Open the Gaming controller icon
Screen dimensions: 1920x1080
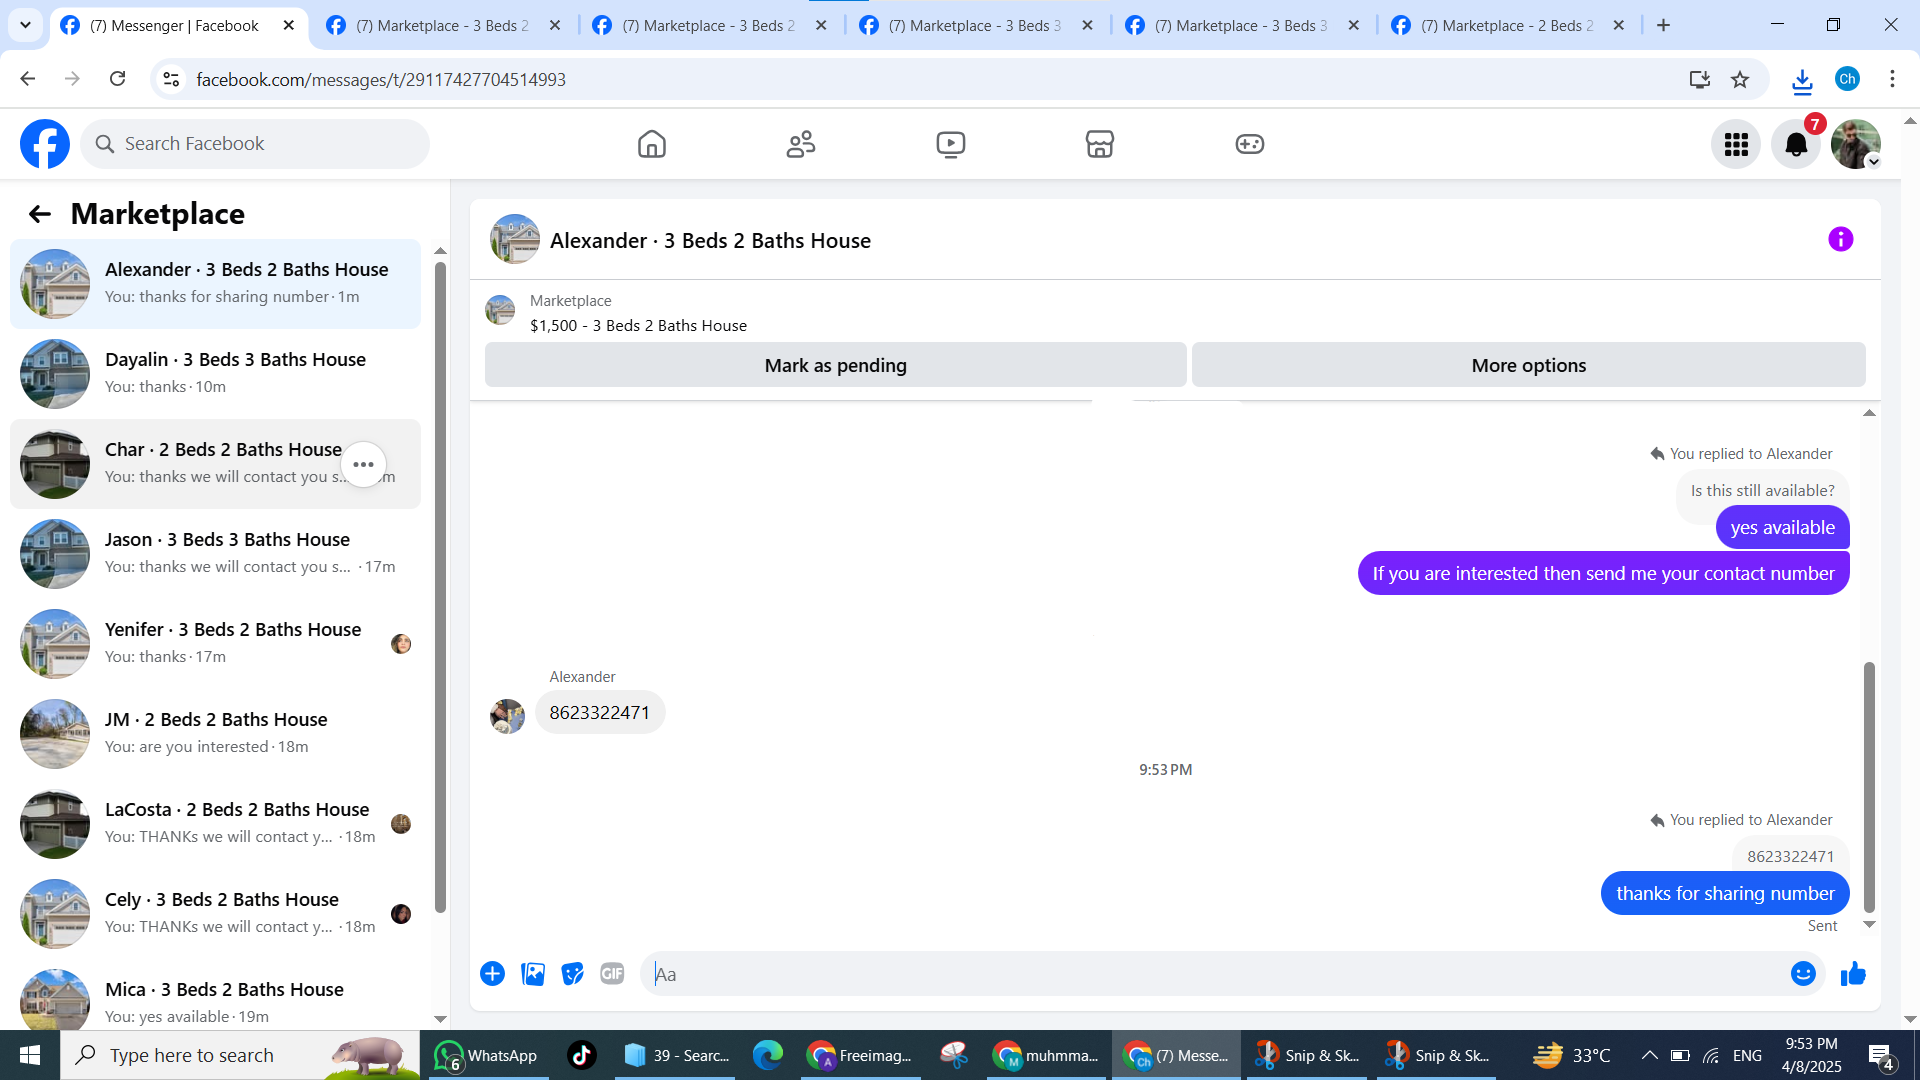pos(1249,144)
